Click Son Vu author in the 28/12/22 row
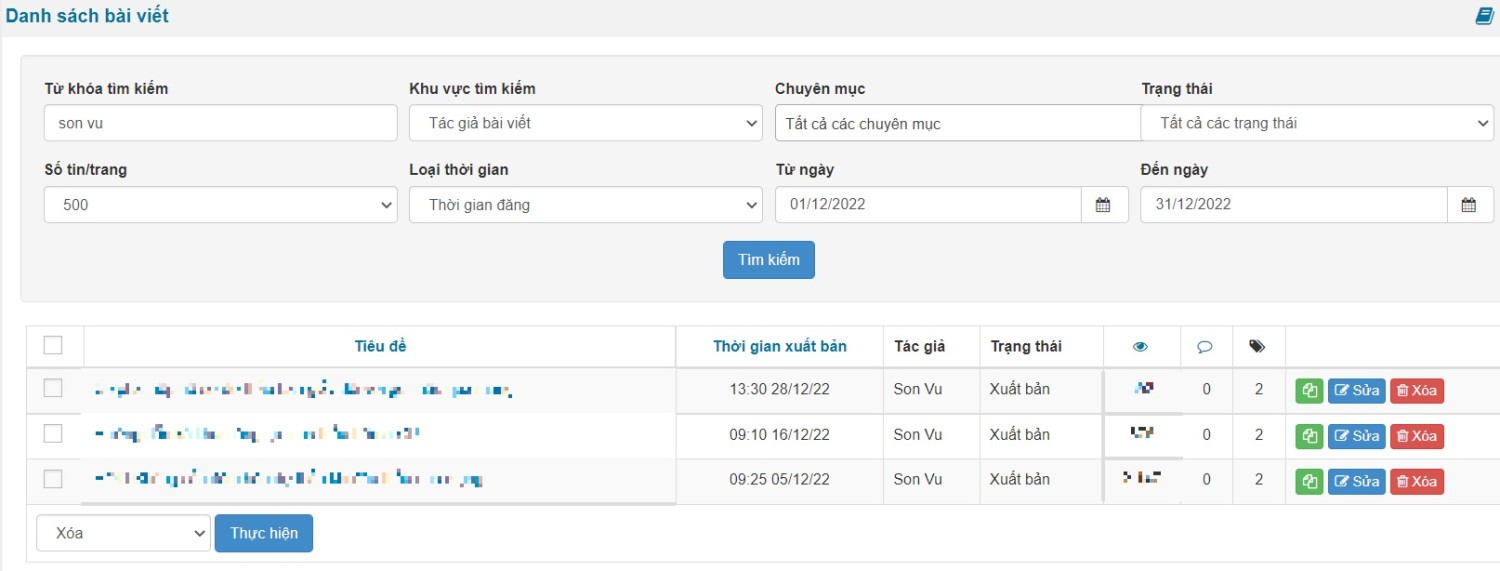Screen dimensions: 1500x571 (x=918, y=389)
